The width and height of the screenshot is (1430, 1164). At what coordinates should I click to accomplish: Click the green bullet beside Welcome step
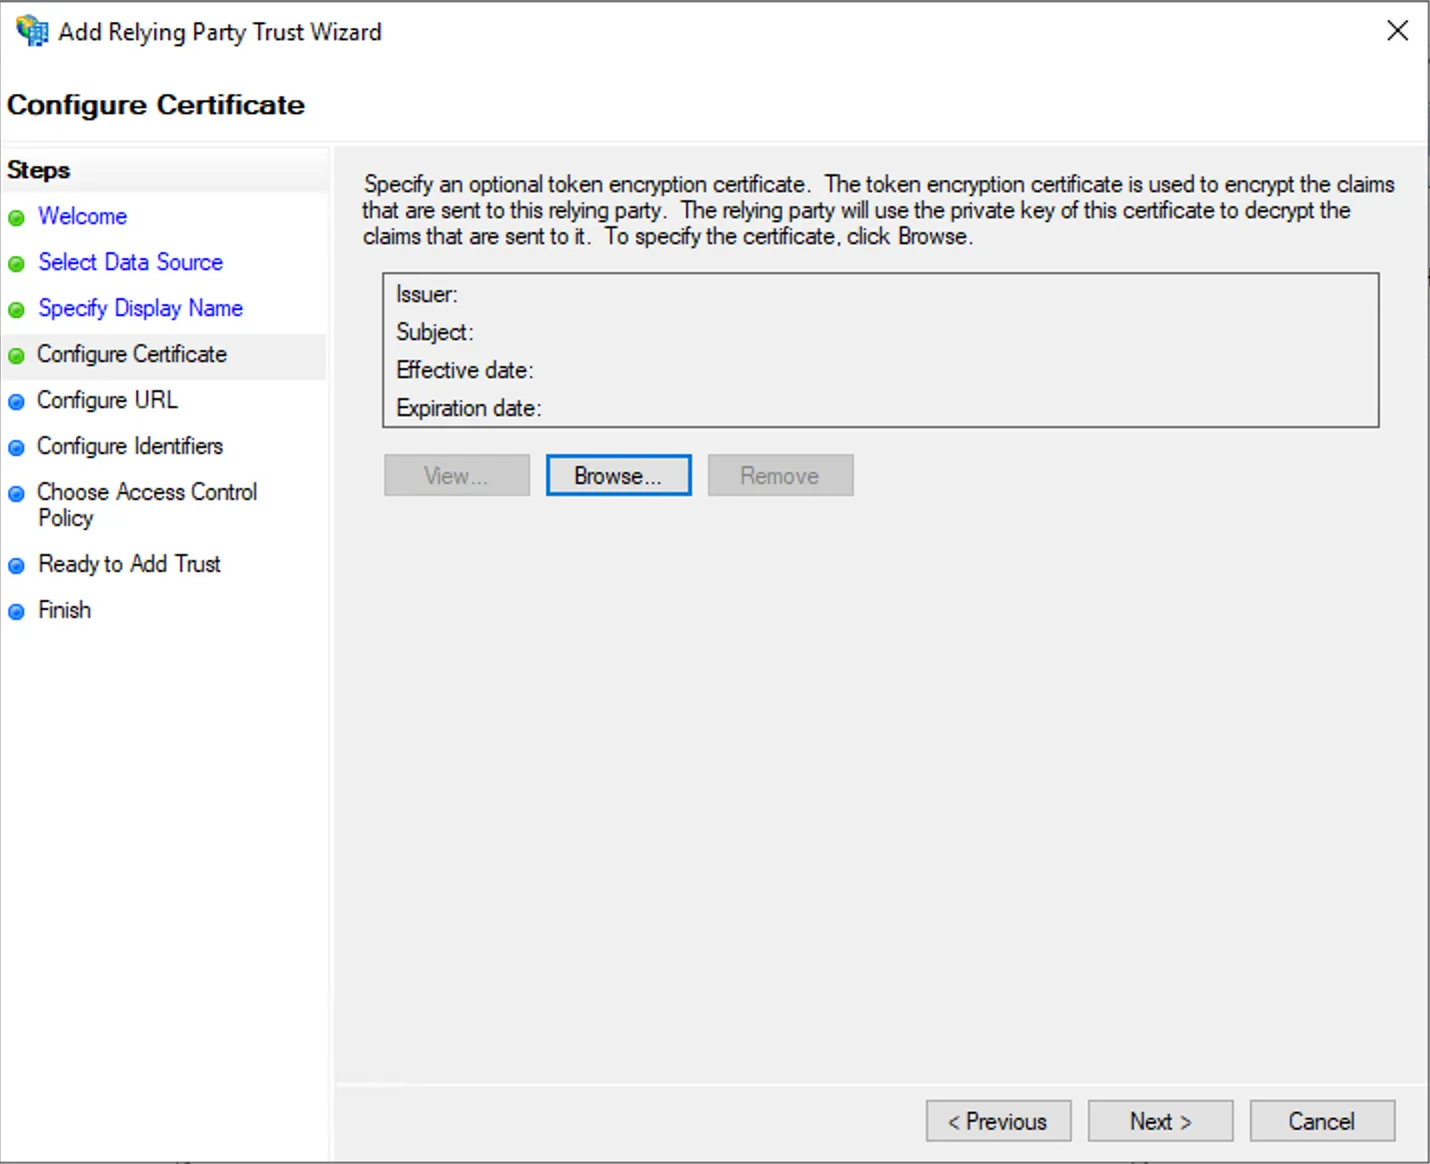pos(17,217)
